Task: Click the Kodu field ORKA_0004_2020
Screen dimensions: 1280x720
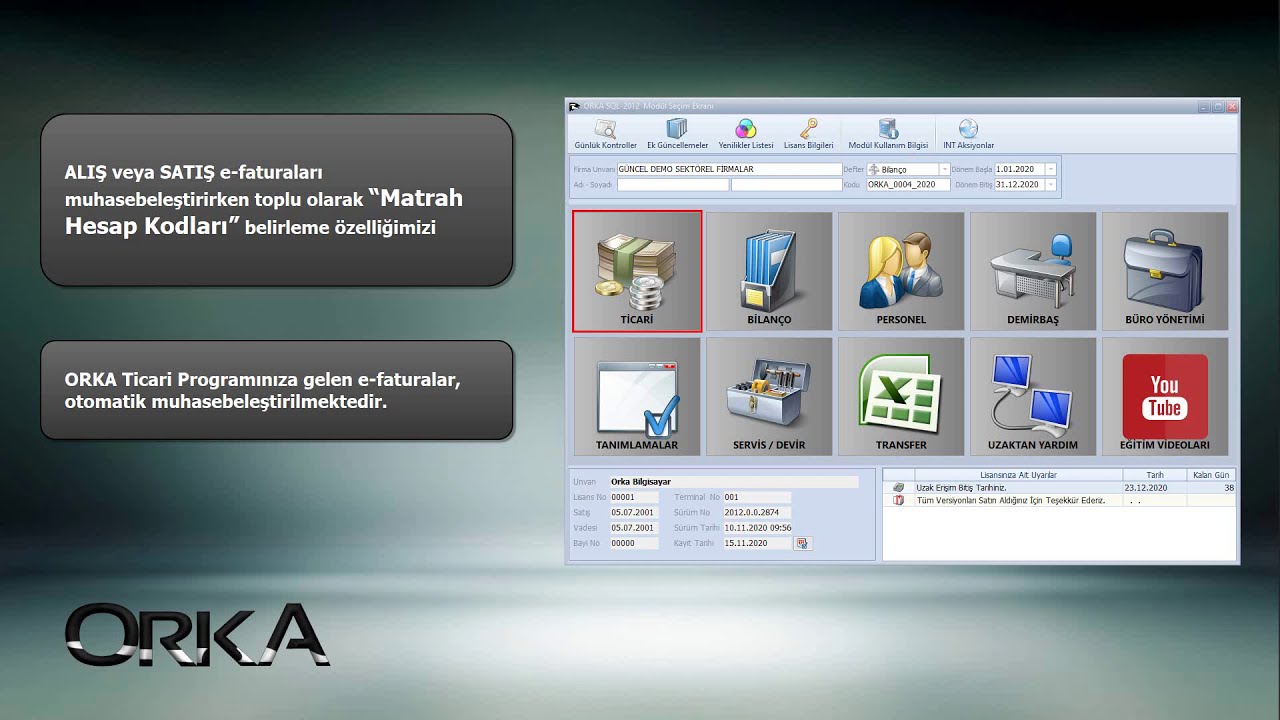Action: pyautogui.click(x=908, y=185)
